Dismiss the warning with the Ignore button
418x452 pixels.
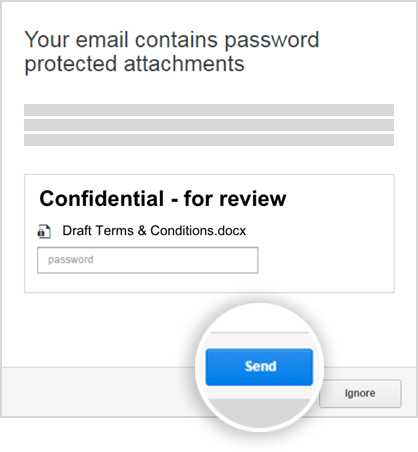tap(360, 393)
